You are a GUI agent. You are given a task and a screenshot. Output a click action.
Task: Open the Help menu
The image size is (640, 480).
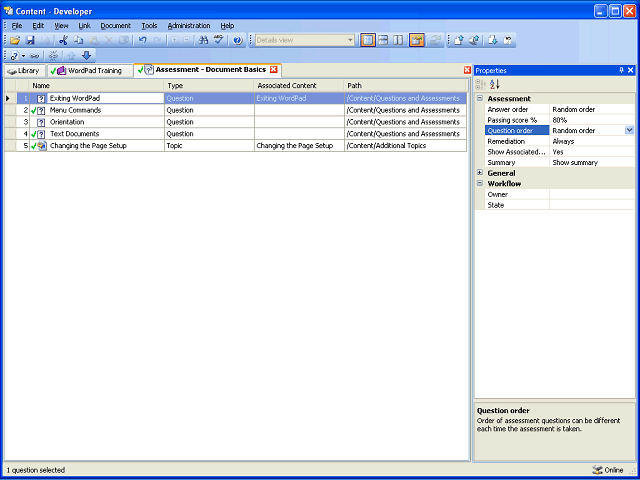pos(227,26)
